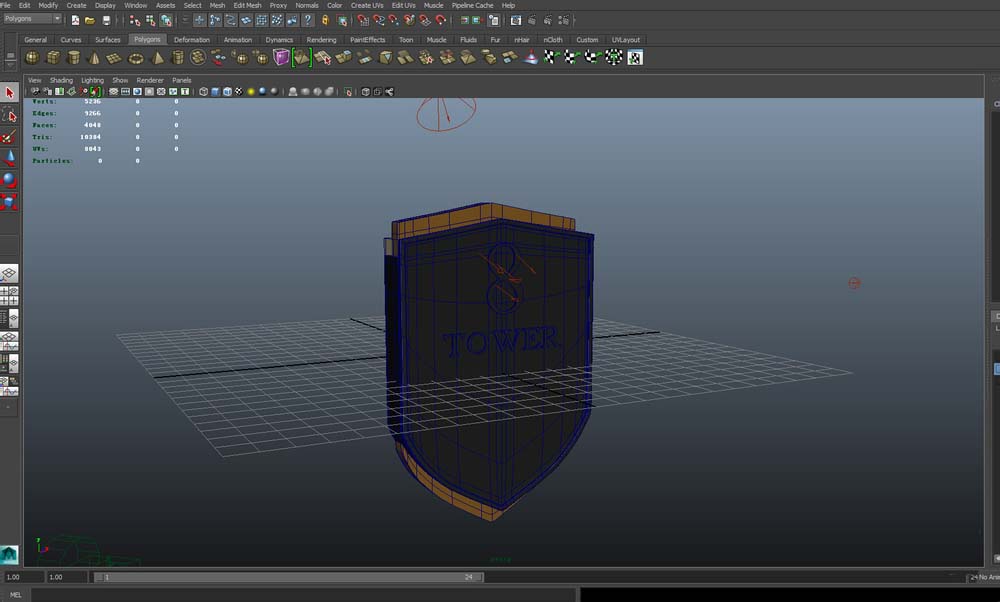The height and width of the screenshot is (602, 1000).
Task: Click the purple cube shelf icon
Action: (x=282, y=58)
